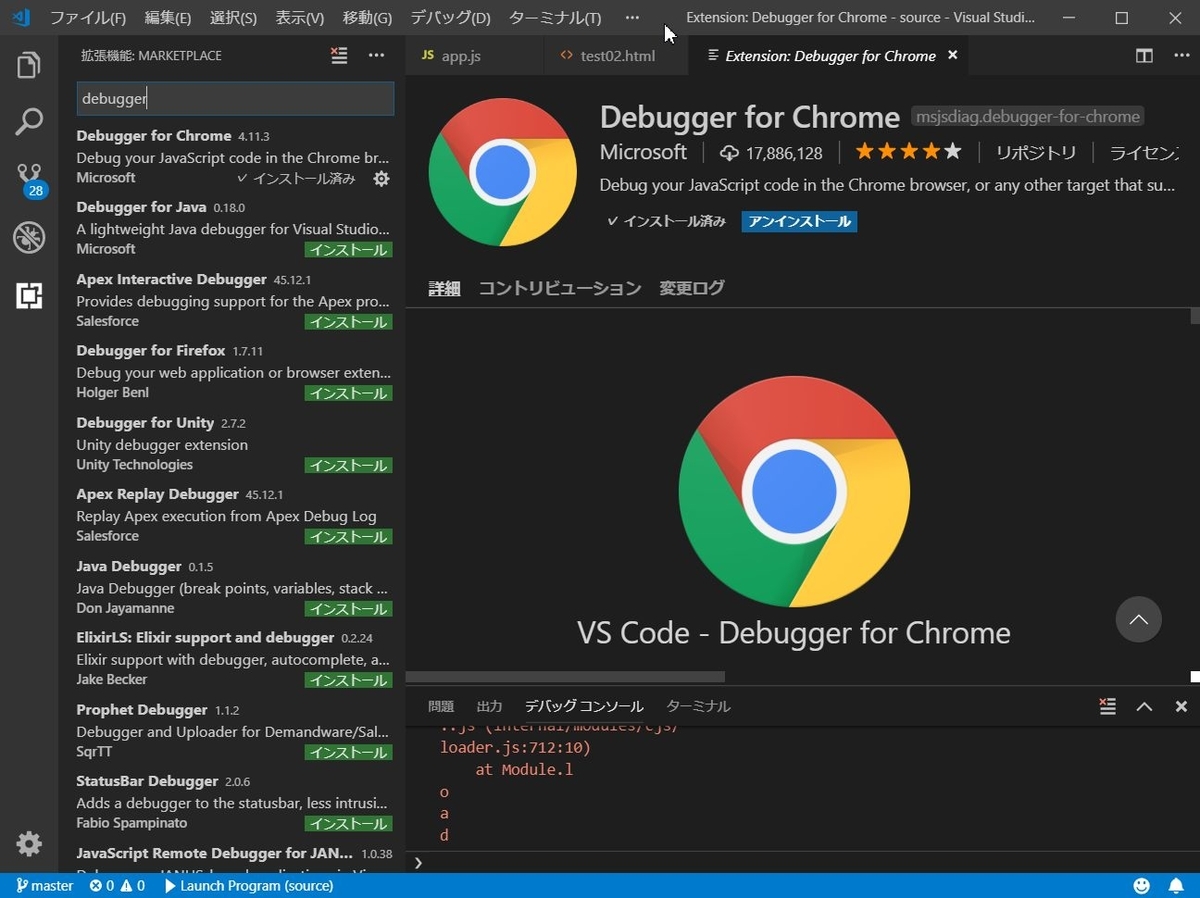Open the 表示(V) menu
The image size is (1200, 898).
300,18
